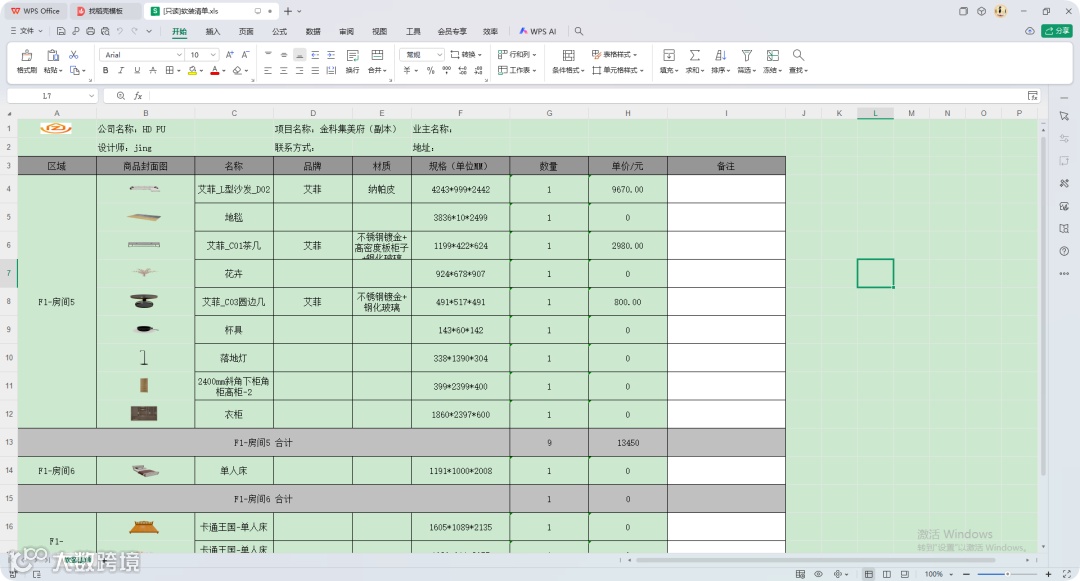
Task: Toggle Underline formatting
Action: tap(137, 70)
